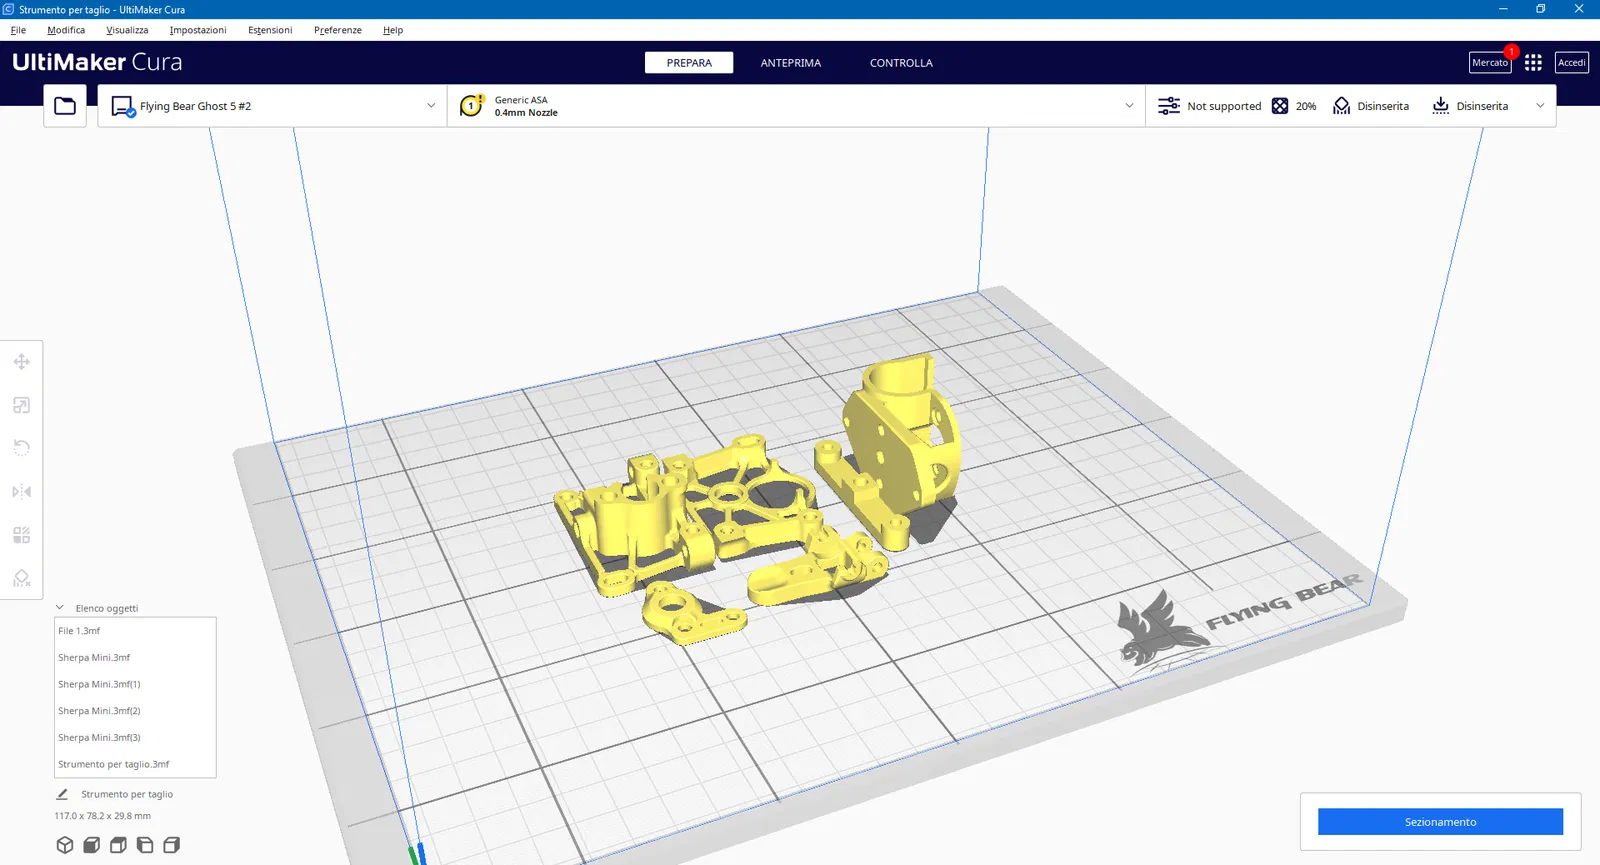This screenshot has height=865, width=1600.
Task: Open the Mercato marketplace button
Action: coord(1490,63)
